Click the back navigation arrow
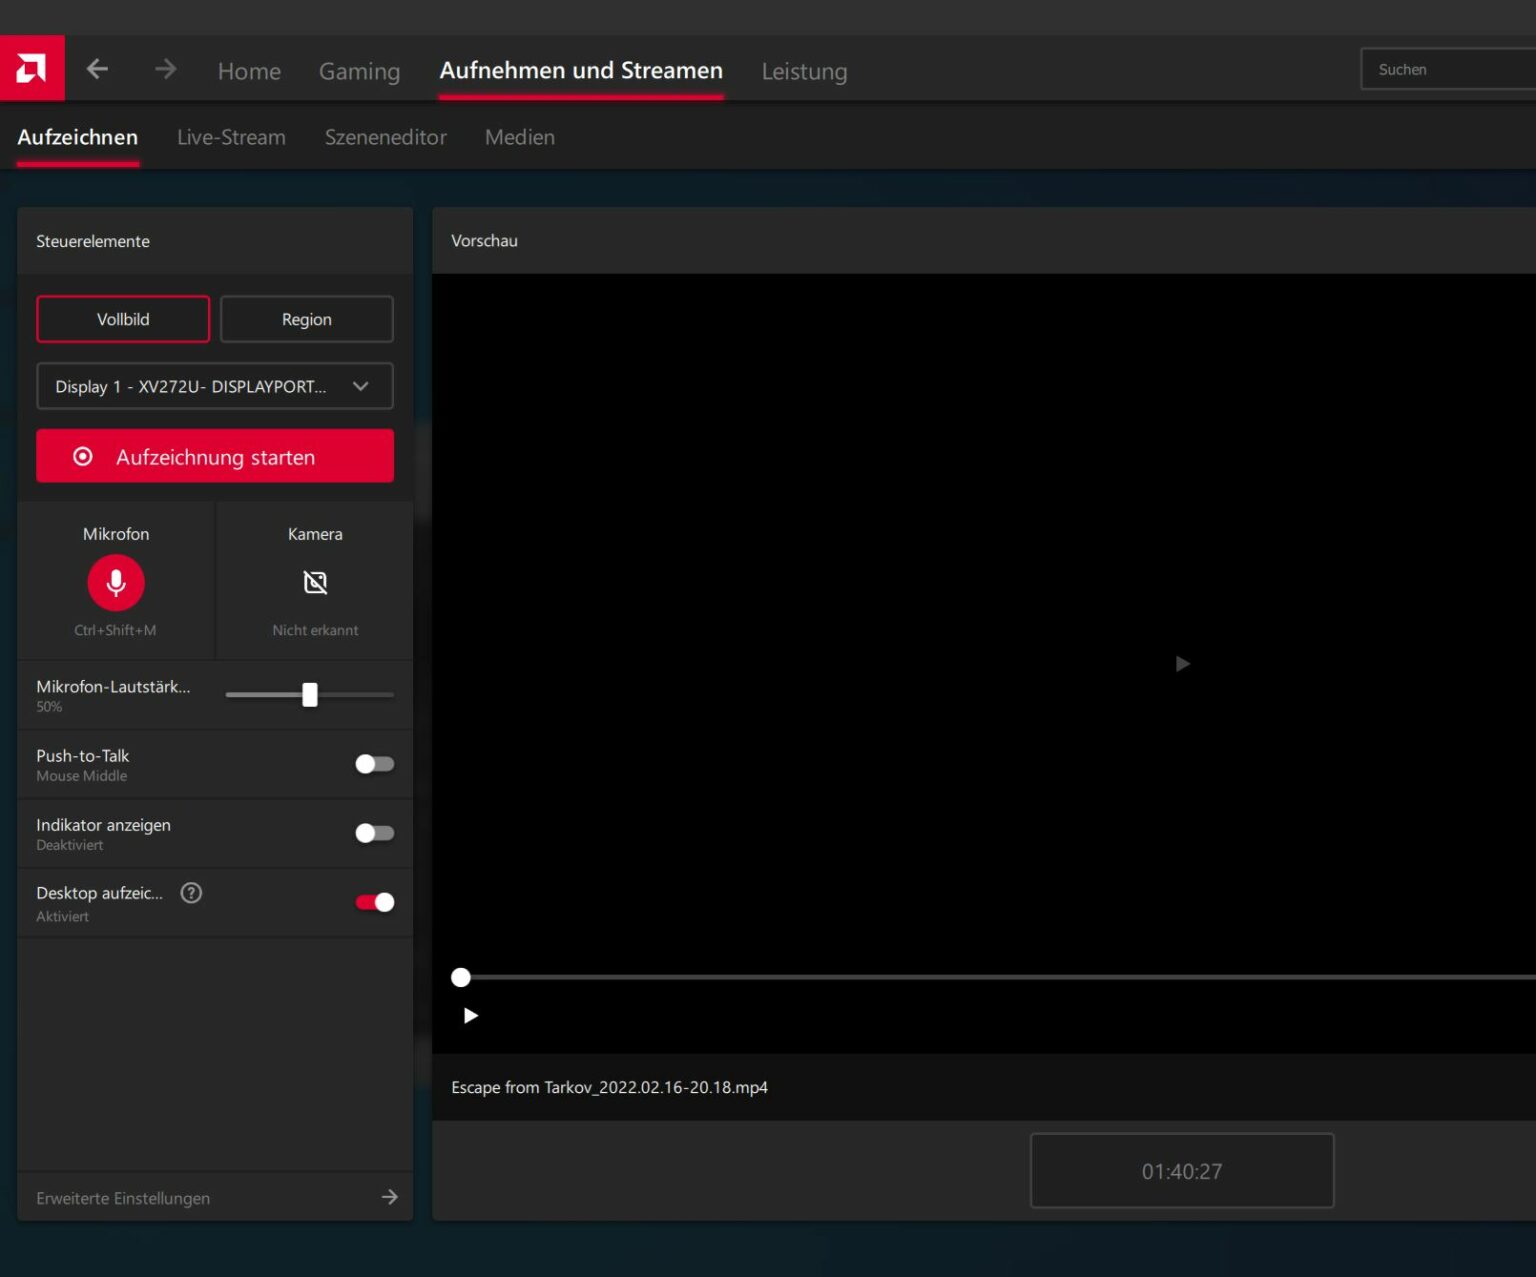 point(97,68)
